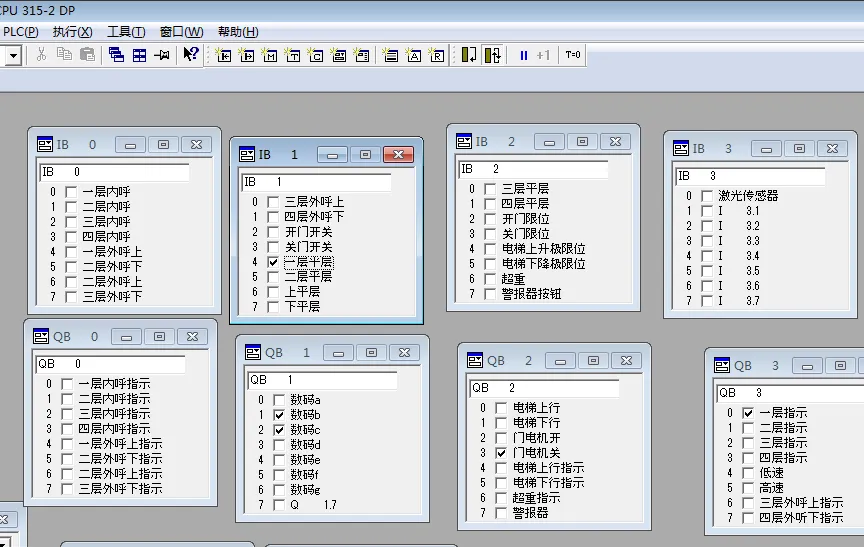Tile windows using the toolbar icon

click(139, 55)
